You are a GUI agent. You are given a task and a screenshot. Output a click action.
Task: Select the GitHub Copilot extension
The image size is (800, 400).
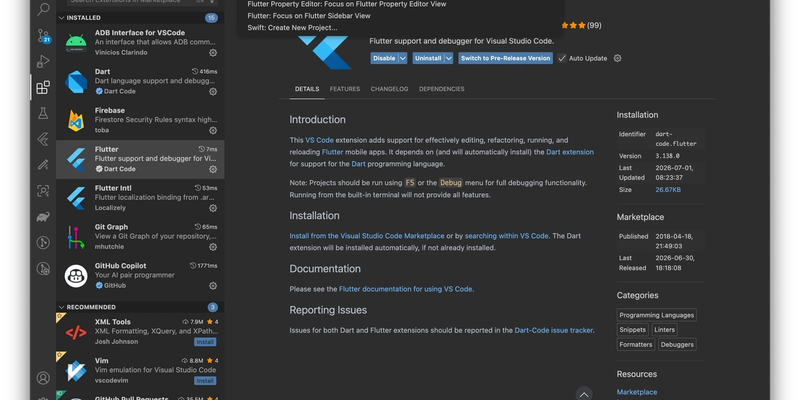click(140, 276)
